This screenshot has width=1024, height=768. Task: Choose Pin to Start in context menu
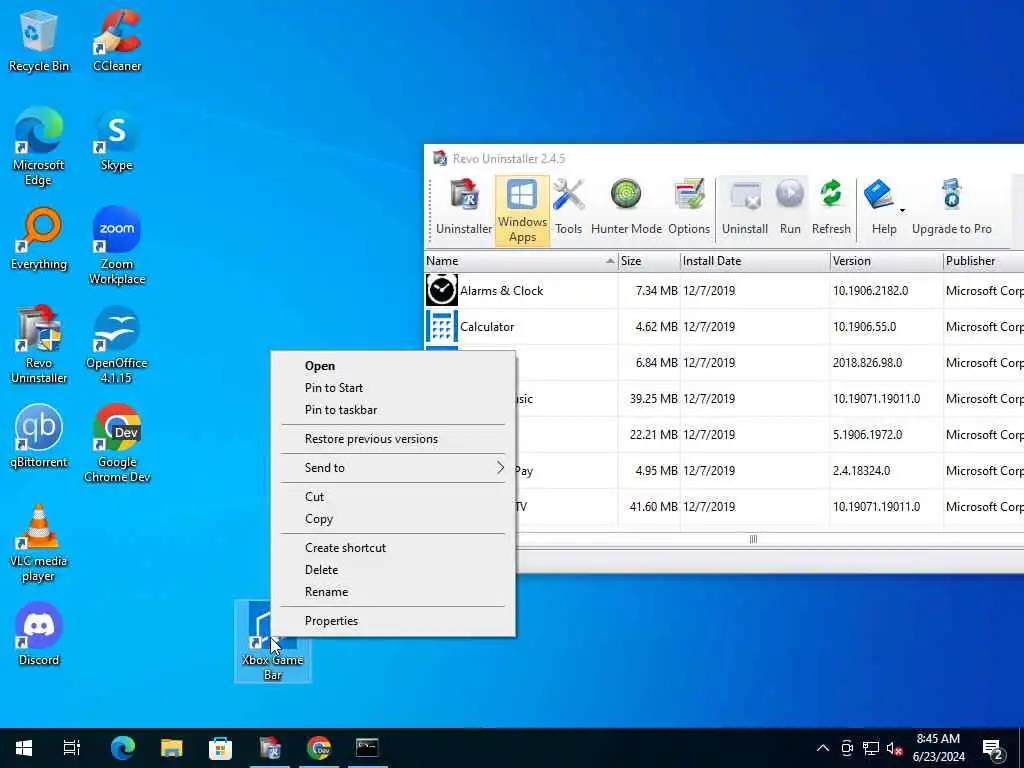[x=392, y=388]
